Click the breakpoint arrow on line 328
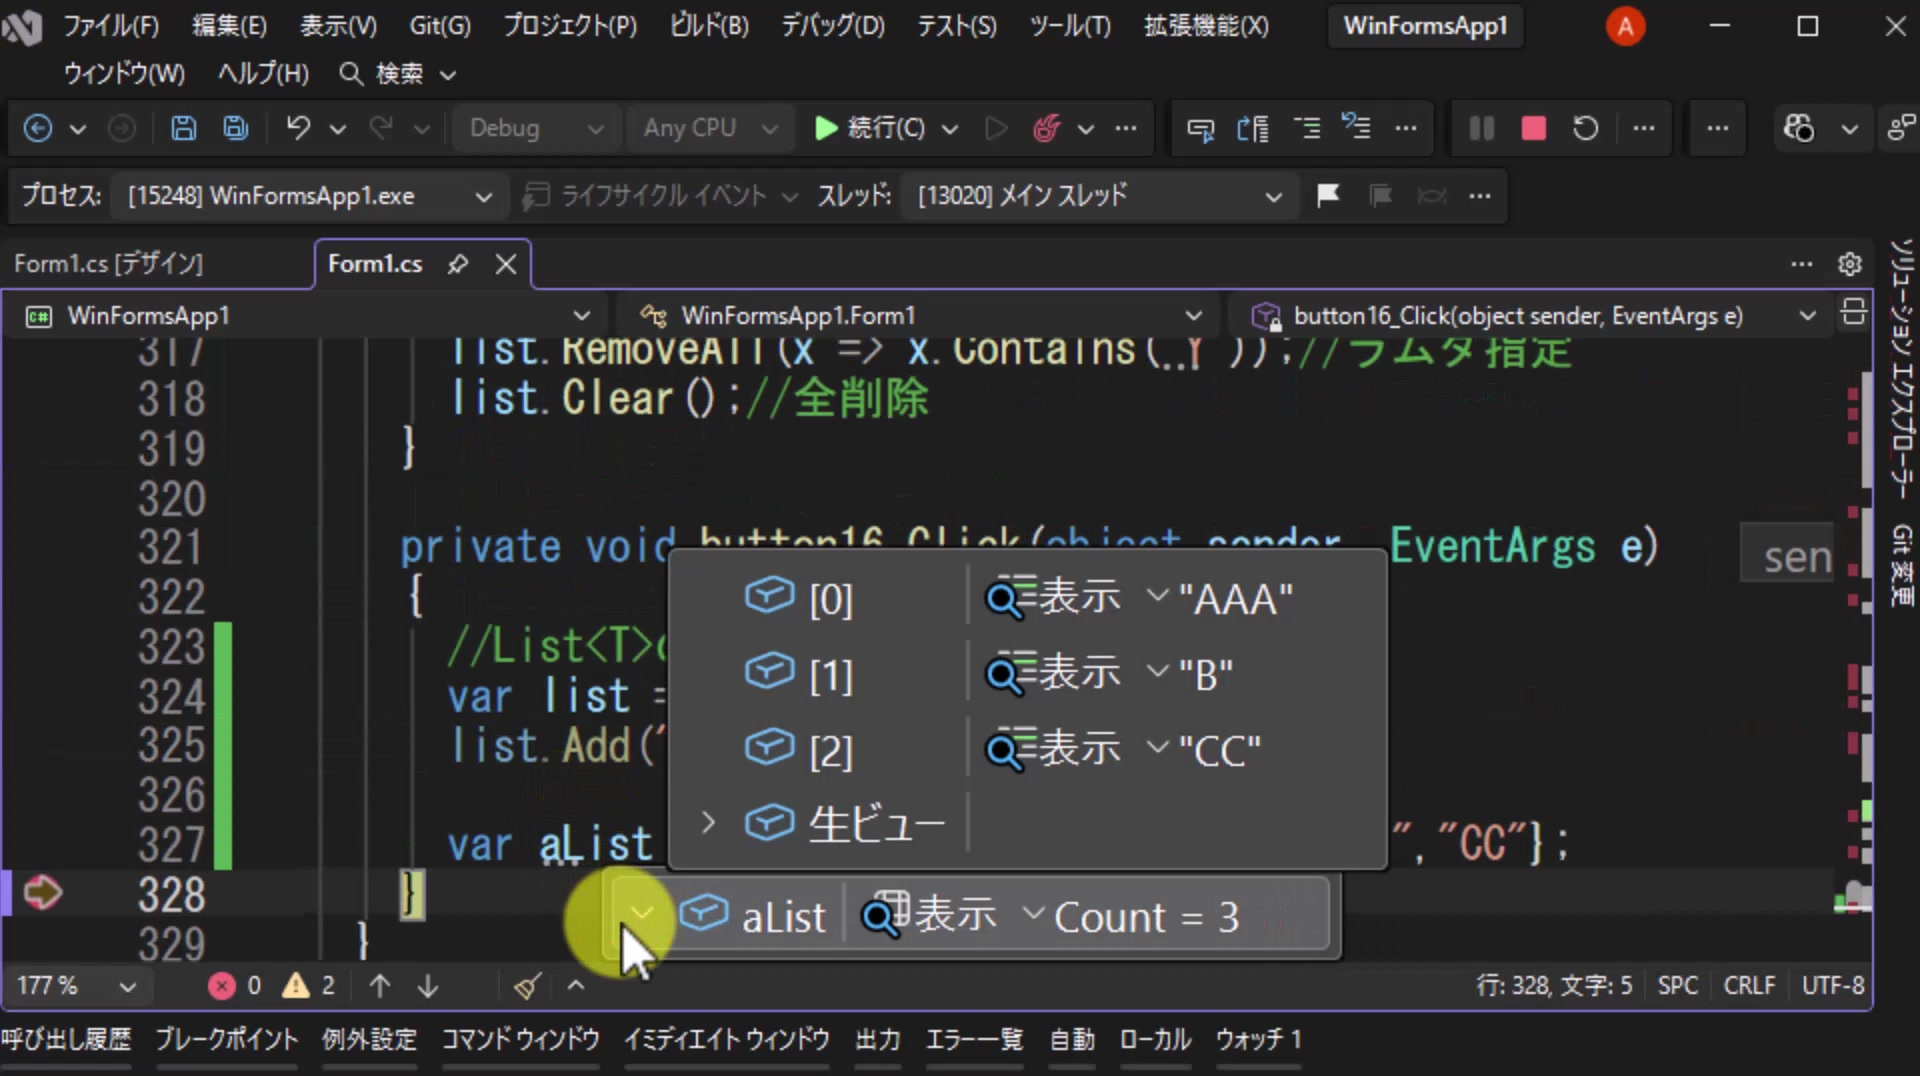Screen dimensions: 1920x1076 42,893
